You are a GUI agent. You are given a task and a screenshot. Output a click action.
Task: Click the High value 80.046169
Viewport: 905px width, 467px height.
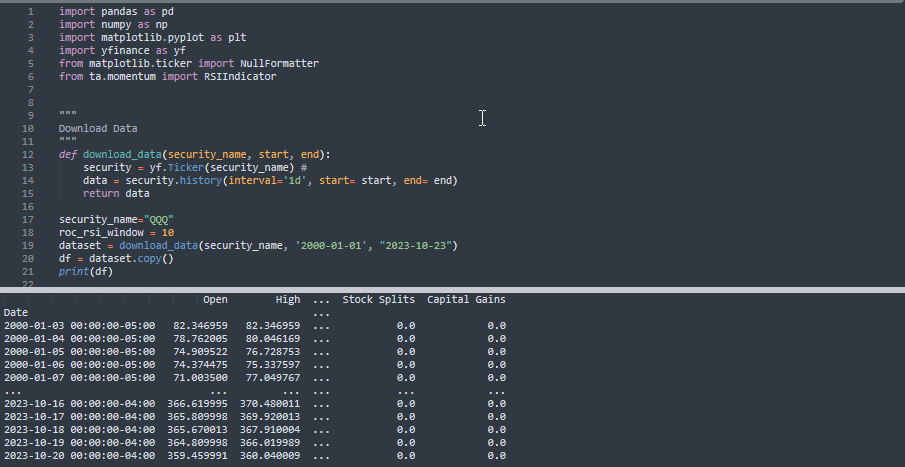tap(273, 339)
